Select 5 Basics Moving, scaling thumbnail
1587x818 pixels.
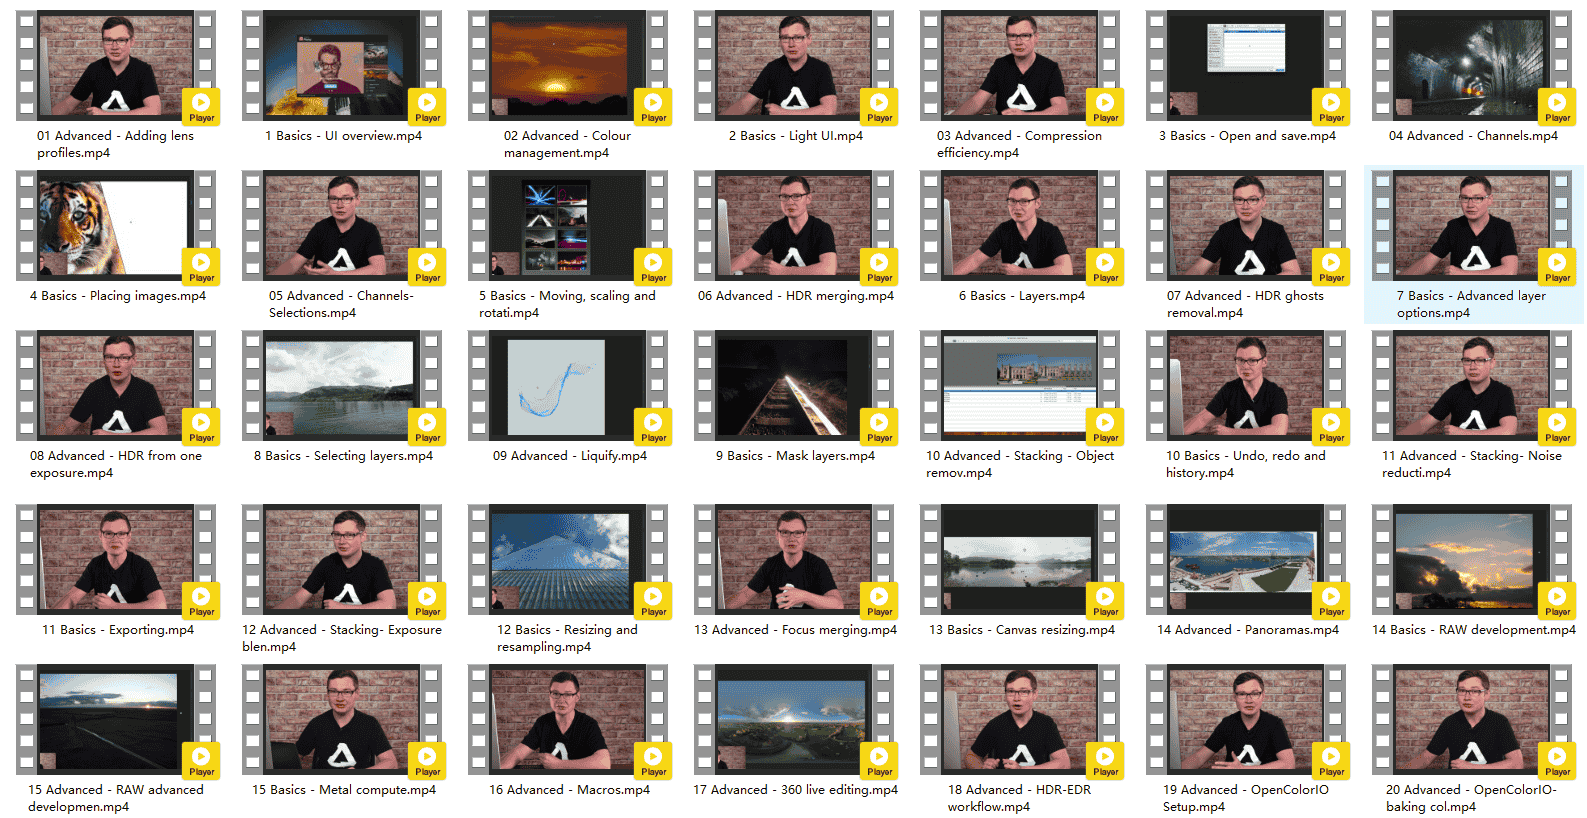click(568, 226)
